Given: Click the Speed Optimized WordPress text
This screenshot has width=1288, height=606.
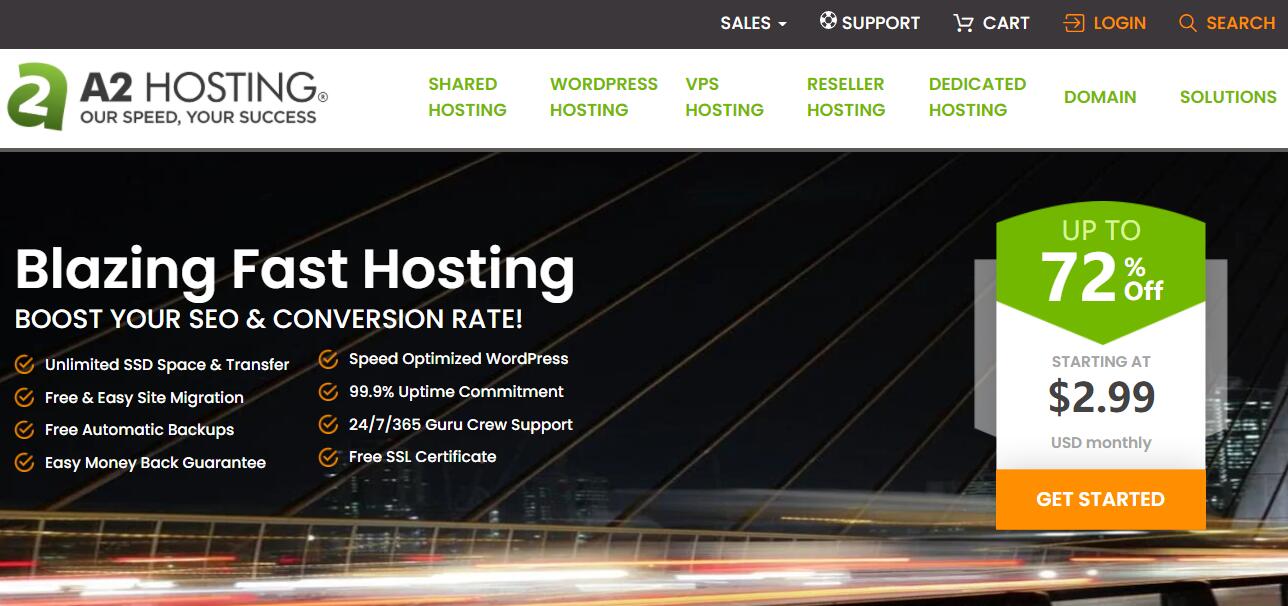Looking at the screenshot, I should 458,359.
